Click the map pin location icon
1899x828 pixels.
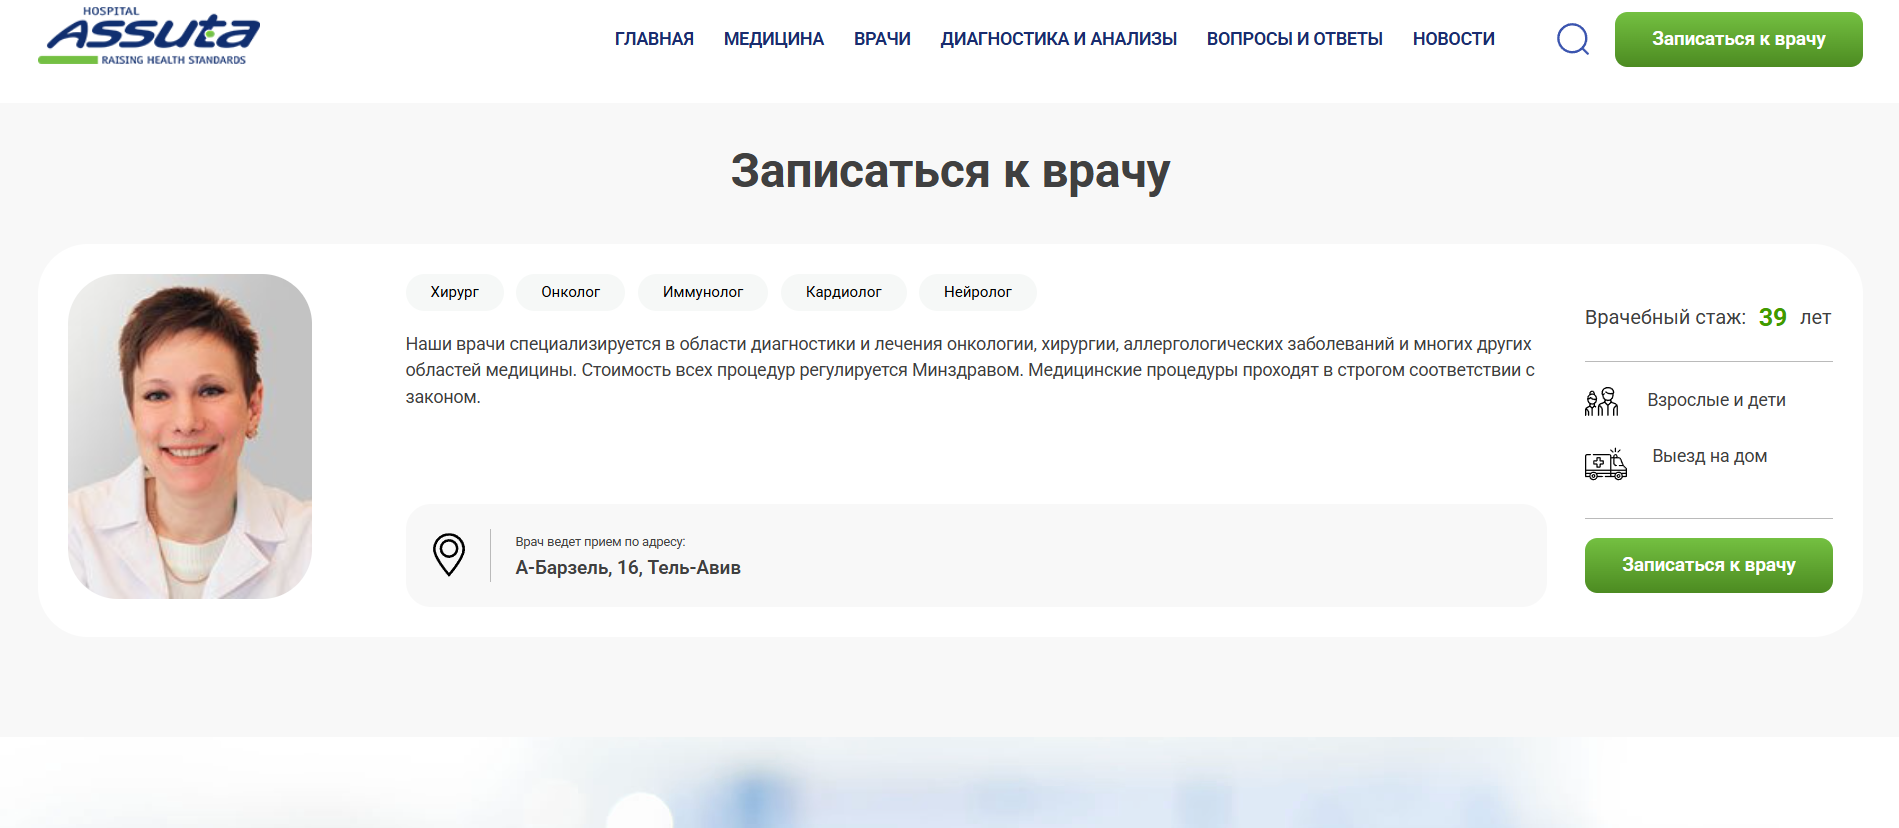(449, 554)
